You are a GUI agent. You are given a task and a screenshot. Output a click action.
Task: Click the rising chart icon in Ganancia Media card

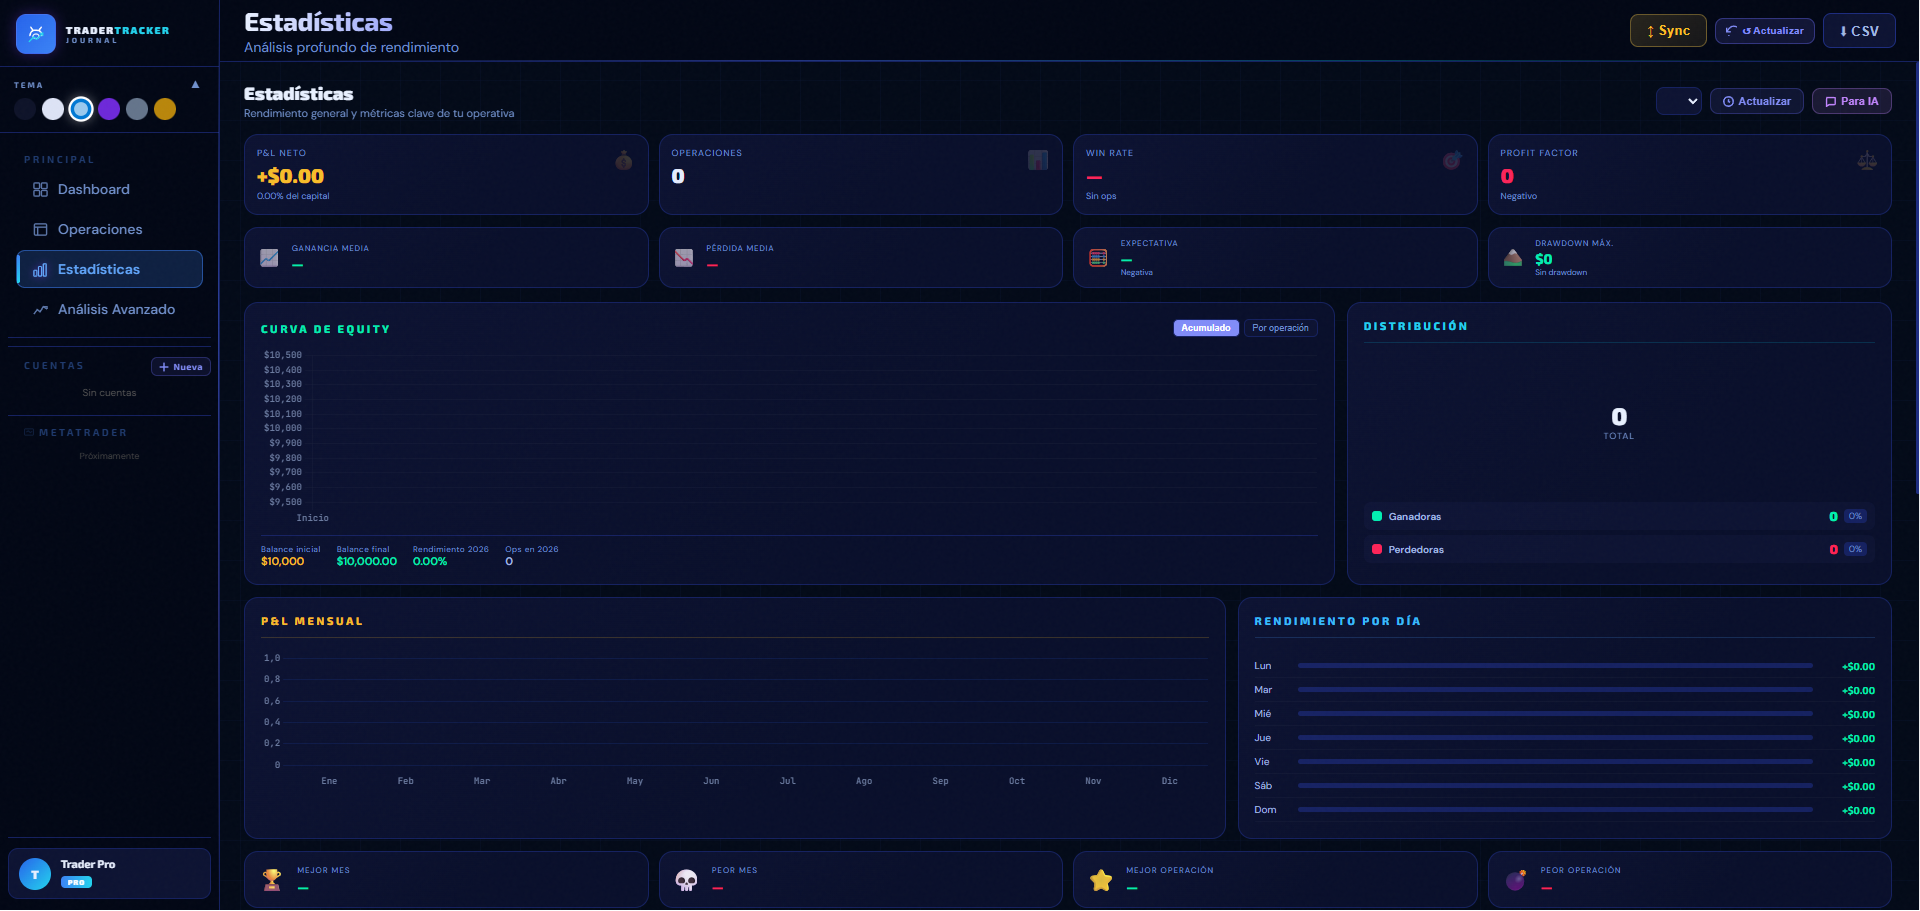tap(269, 258)
